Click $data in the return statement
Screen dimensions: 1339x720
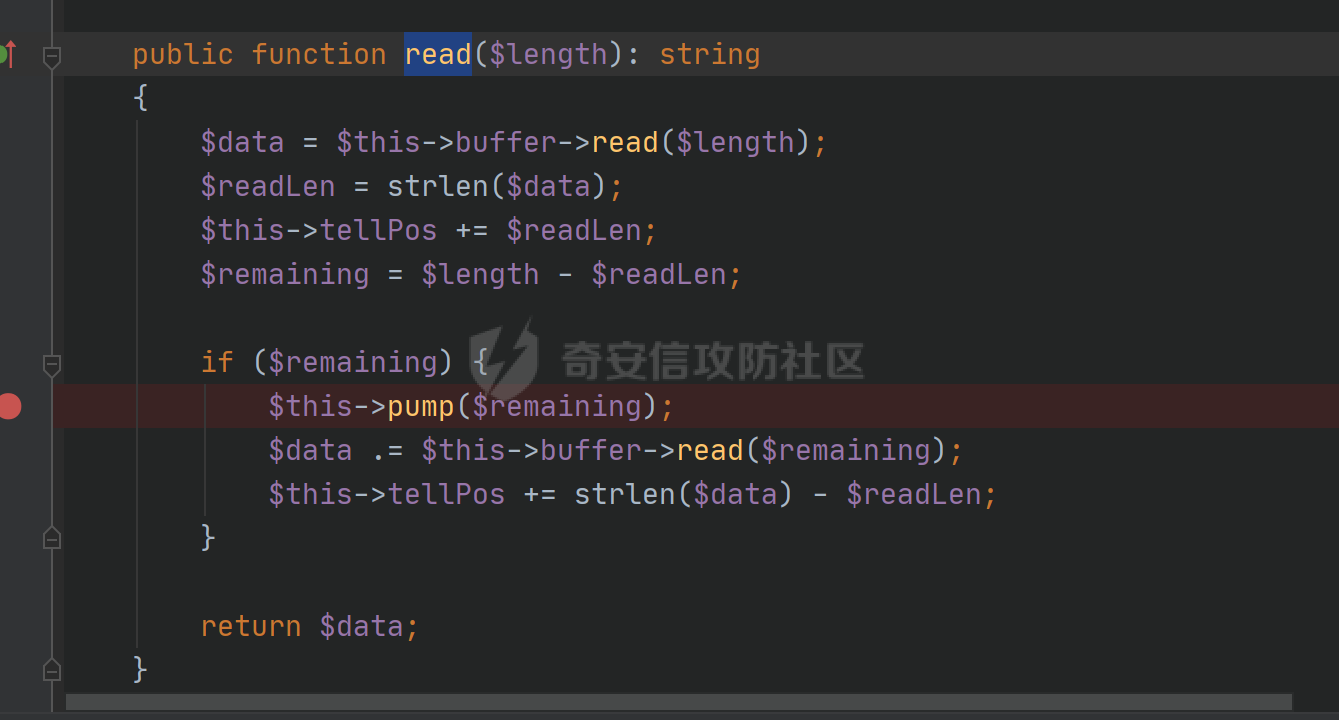coord(361,626)
